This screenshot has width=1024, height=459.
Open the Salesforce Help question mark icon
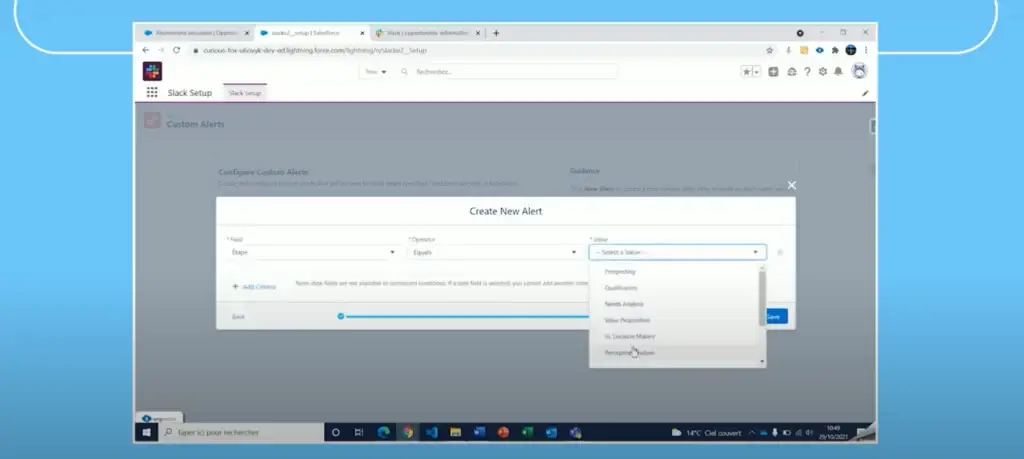(x=807, y=72)
